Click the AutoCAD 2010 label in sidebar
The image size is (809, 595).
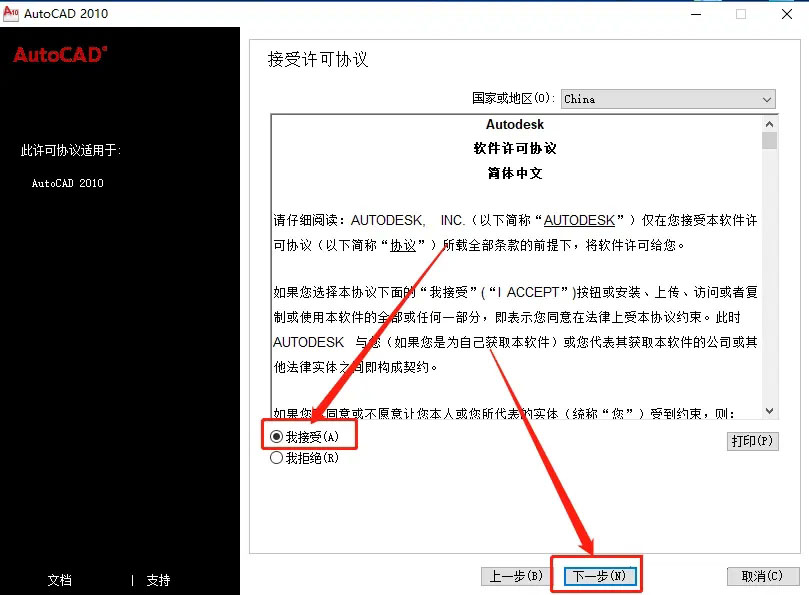(67, 183)
